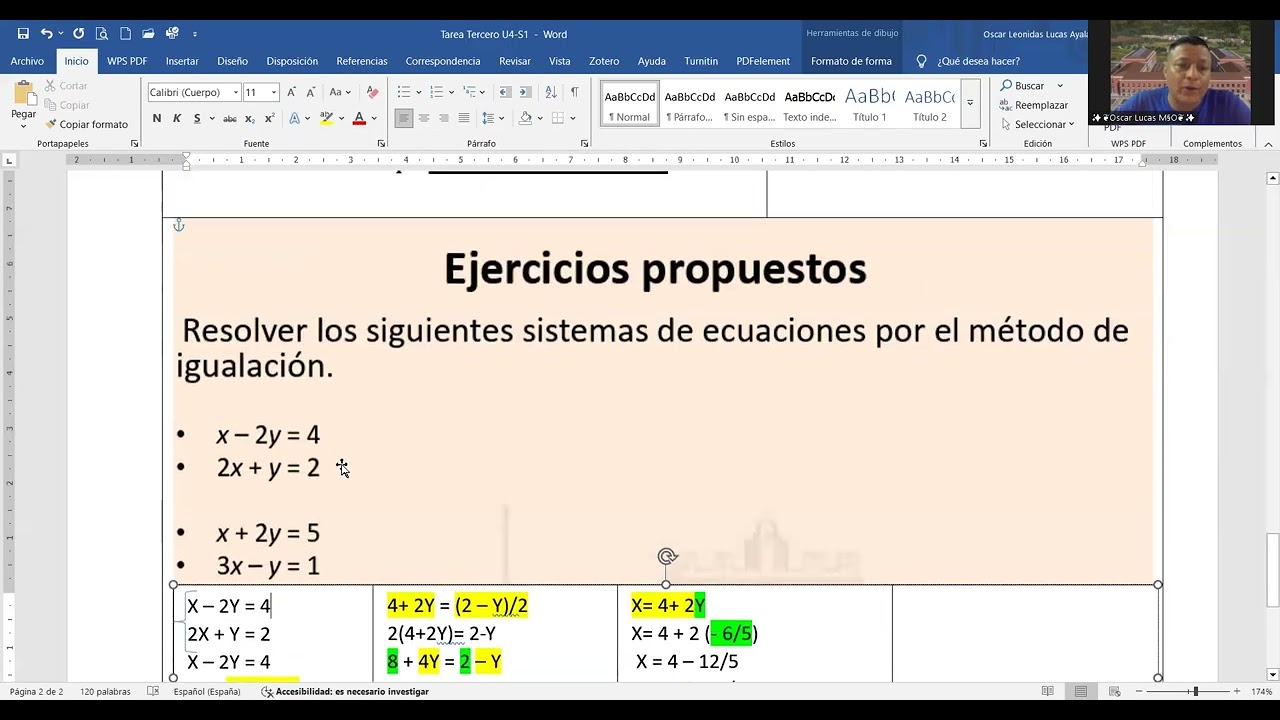Image resolution: width=1280 pixels, height=720 pixels.
Task: Save the document with the floppy disk icon
Action: [x=23, y=34]
